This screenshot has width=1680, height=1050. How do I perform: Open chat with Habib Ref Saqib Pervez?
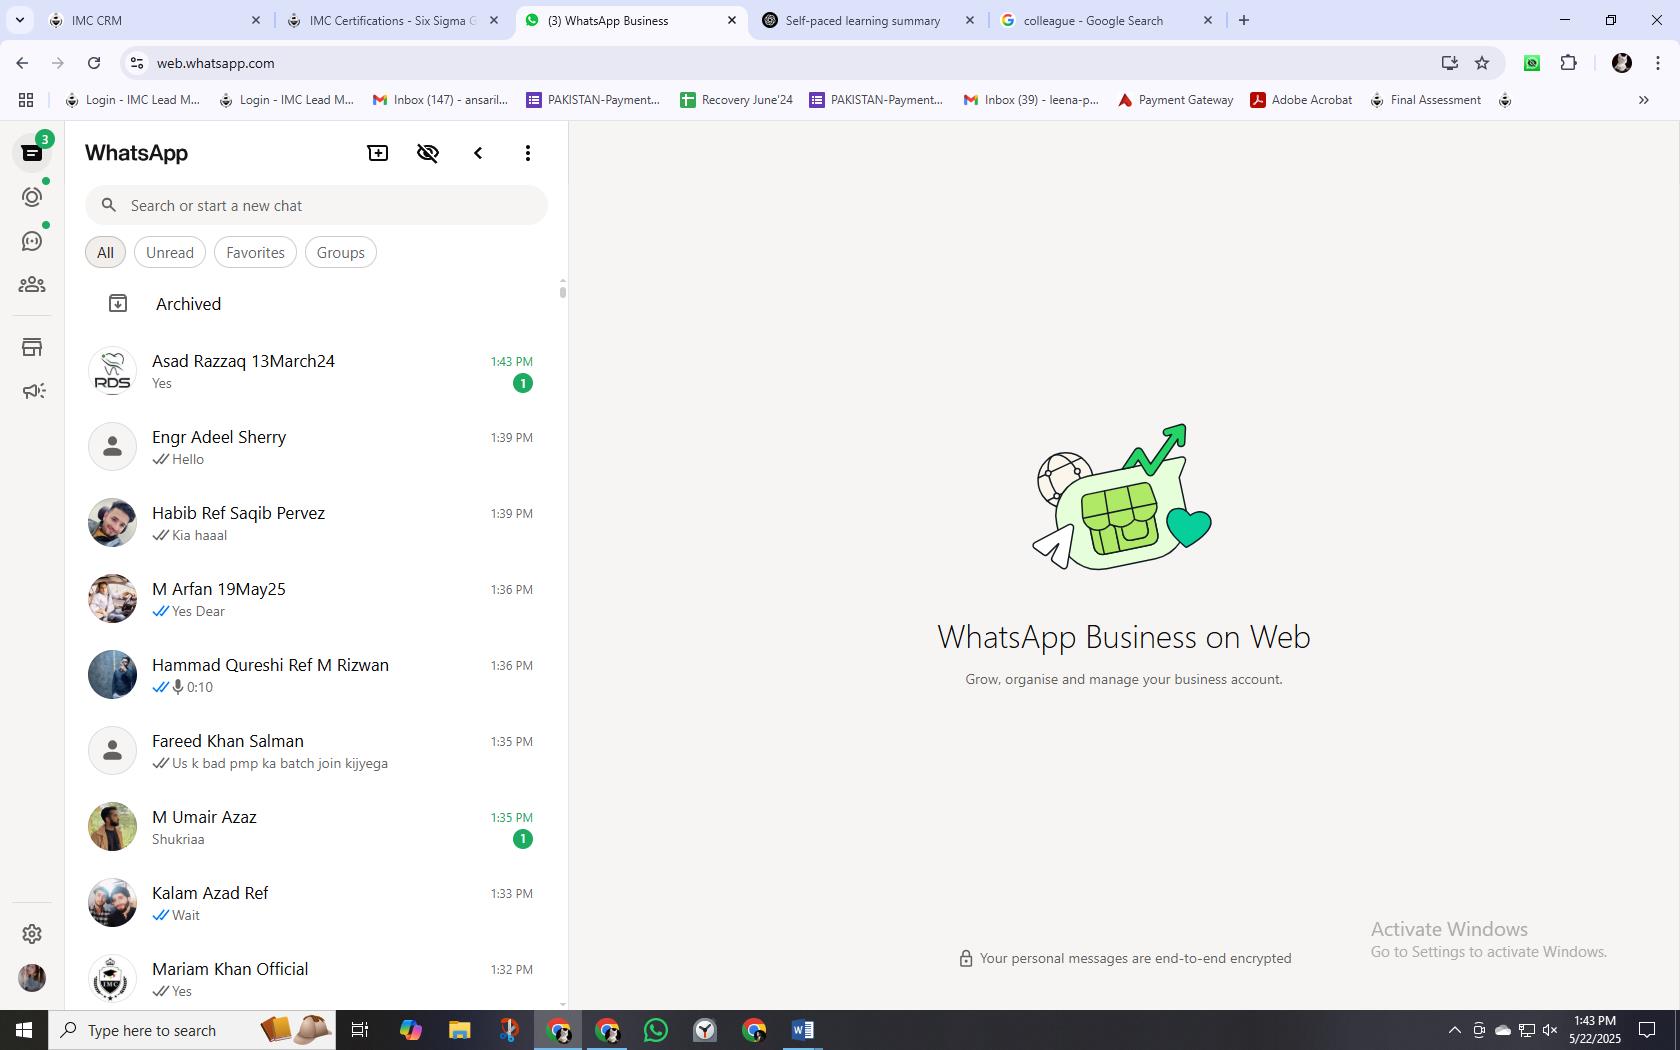click(312, 523)
